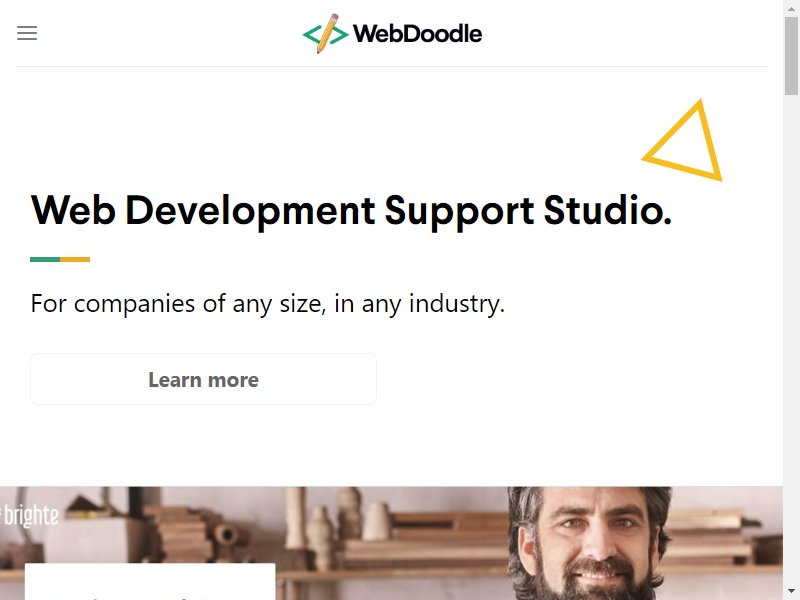The image size is (800, 600).
Task: Click the scrollbar track below the thumb
Action: click(791, 339)
